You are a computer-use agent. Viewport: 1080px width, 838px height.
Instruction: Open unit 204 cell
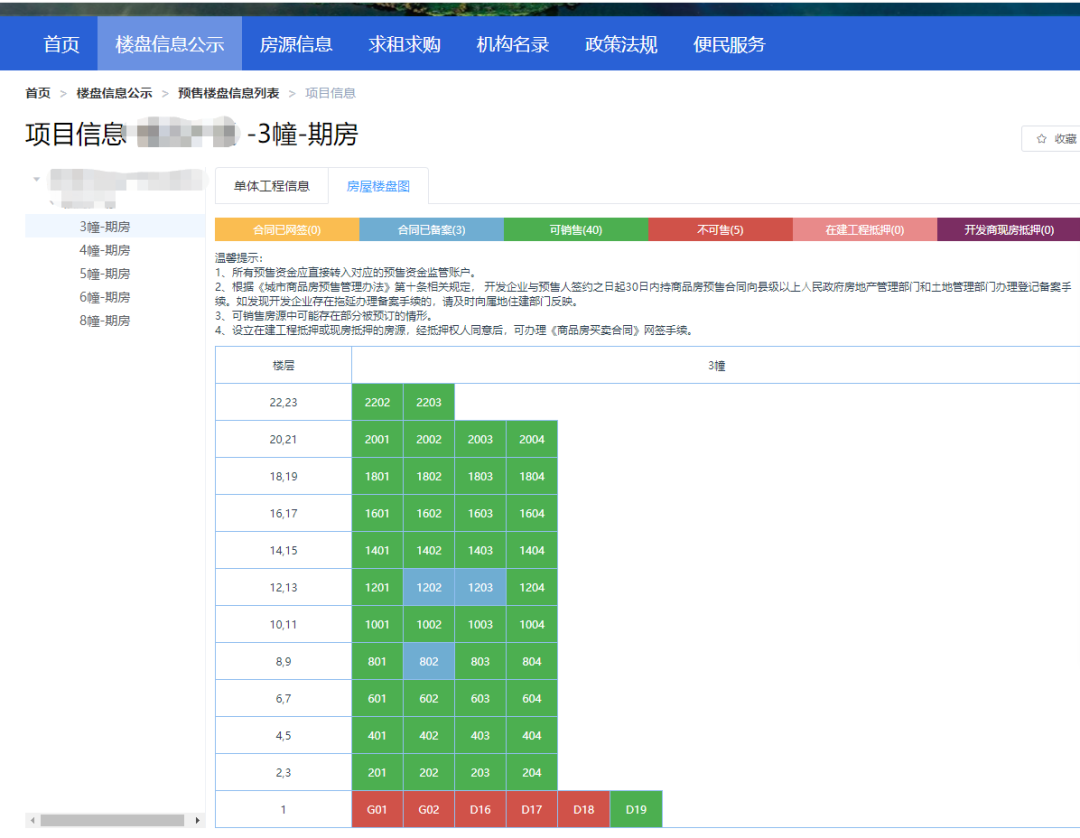pos(532,773)
